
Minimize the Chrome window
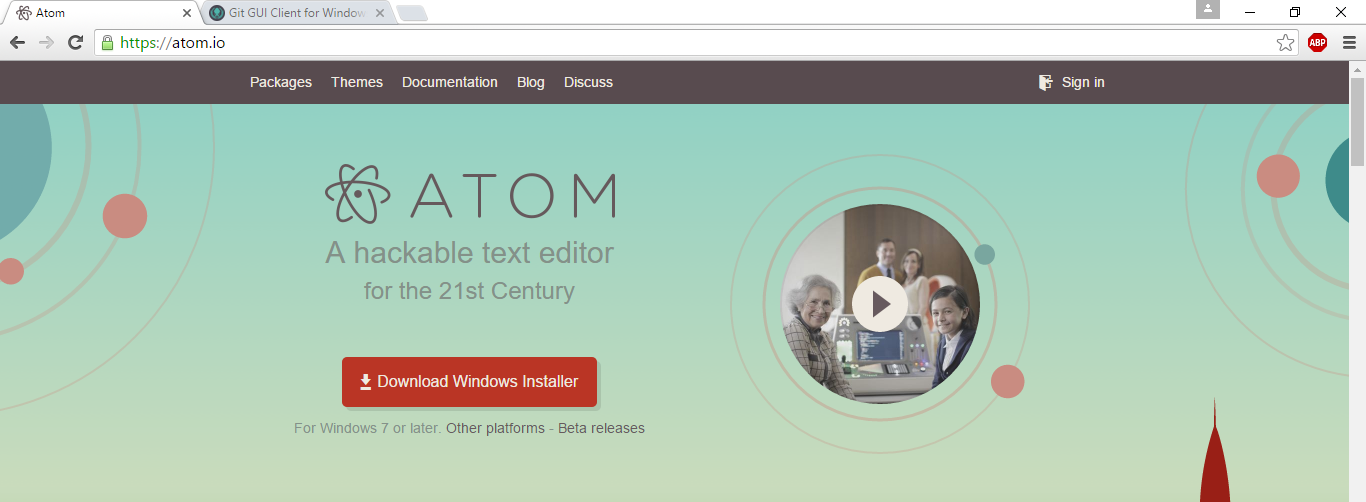[1250, 12]
